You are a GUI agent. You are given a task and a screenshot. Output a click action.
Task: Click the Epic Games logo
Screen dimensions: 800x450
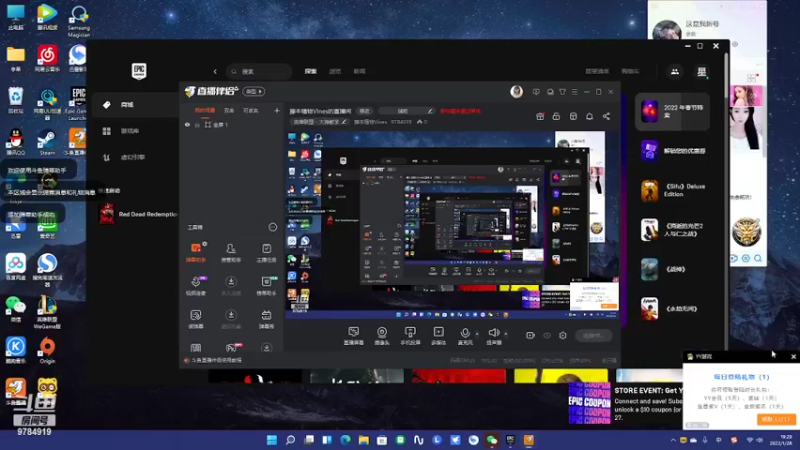pos(139,71)
